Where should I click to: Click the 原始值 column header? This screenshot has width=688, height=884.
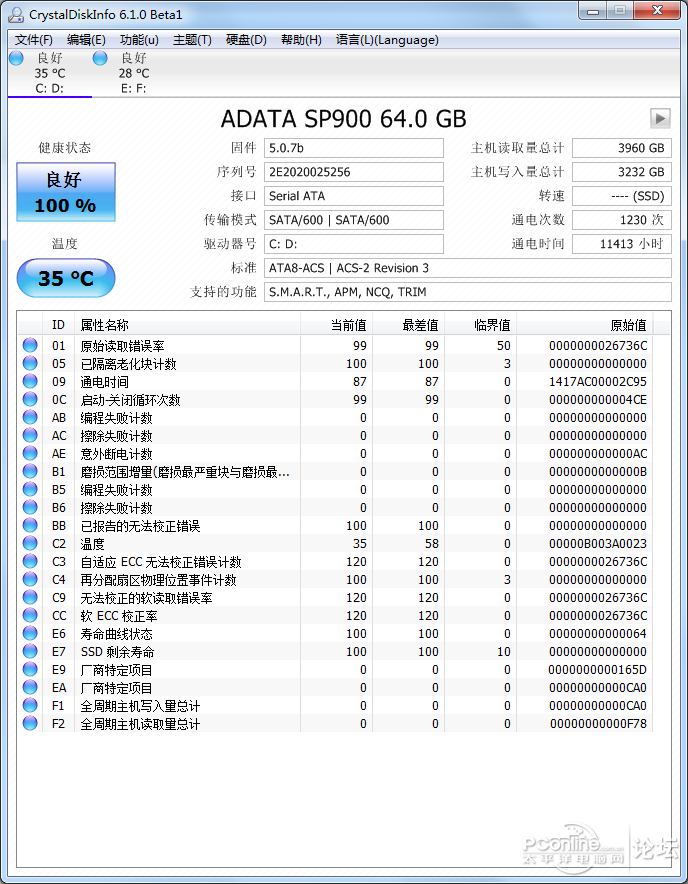[x=584, y=325]
